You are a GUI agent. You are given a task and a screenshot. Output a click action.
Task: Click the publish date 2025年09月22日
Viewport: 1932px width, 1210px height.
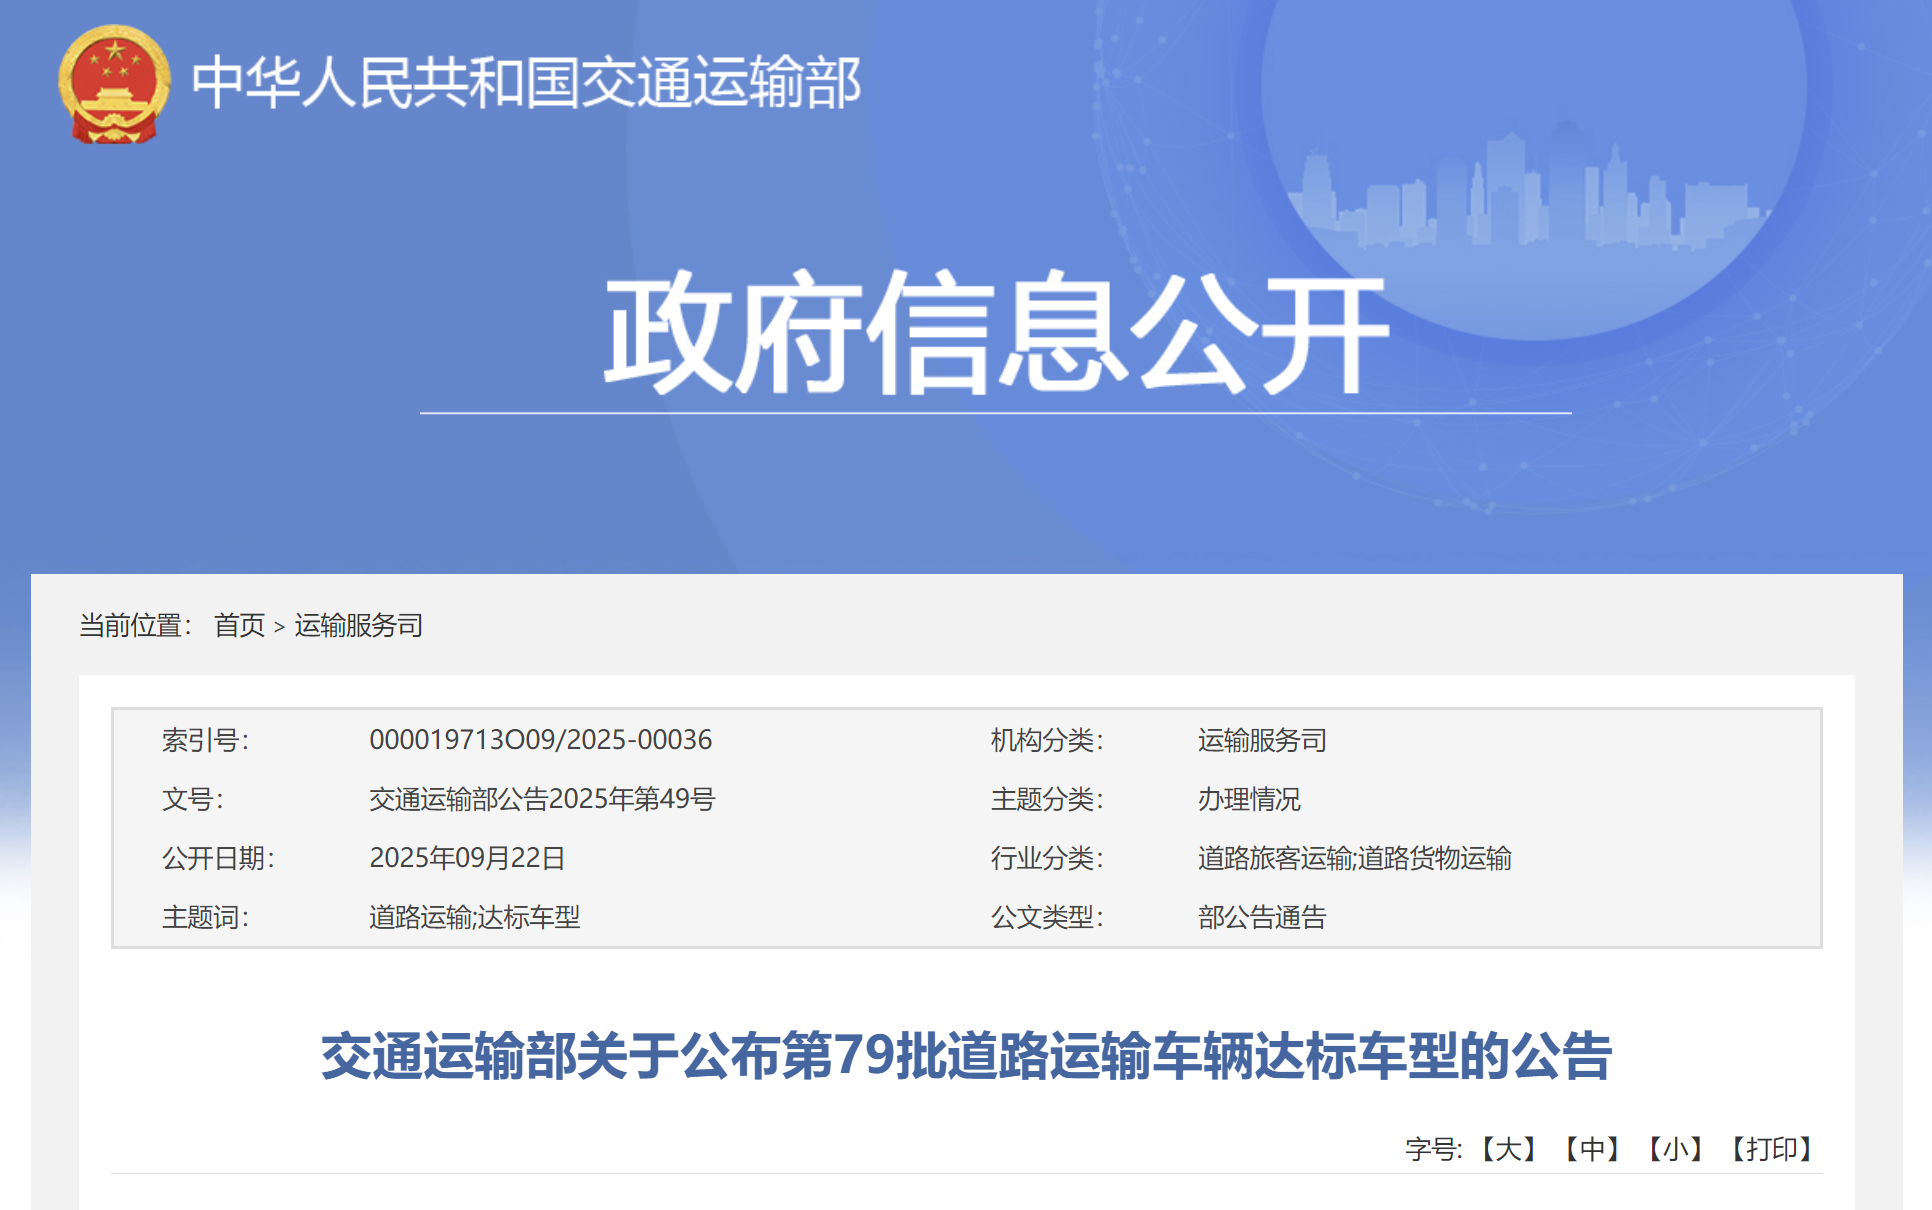[467, 858]
